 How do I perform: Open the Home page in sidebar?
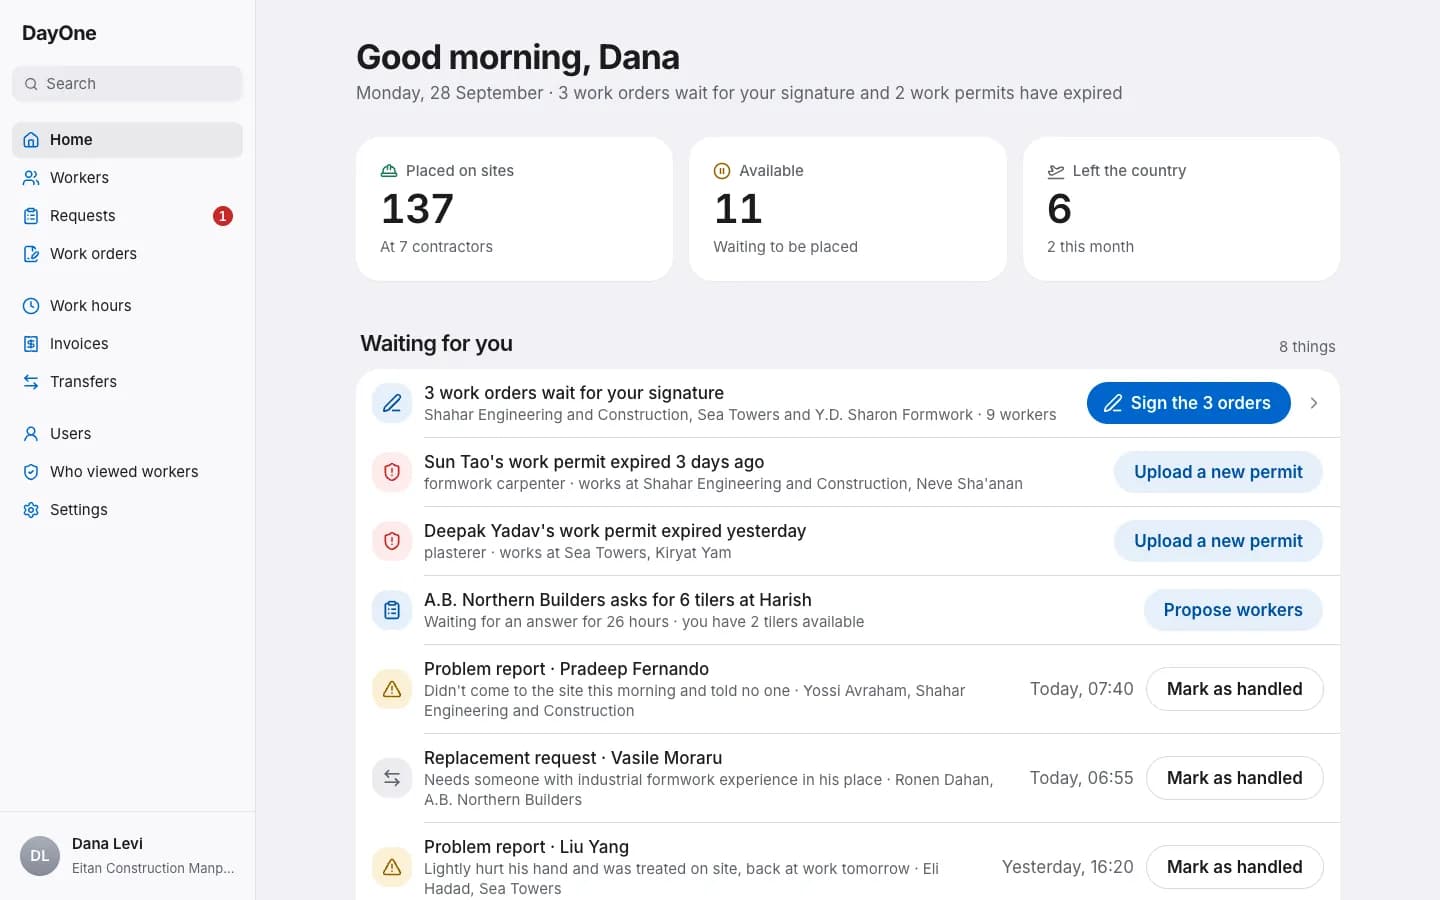pyautogui.click(x=127, y=140)
